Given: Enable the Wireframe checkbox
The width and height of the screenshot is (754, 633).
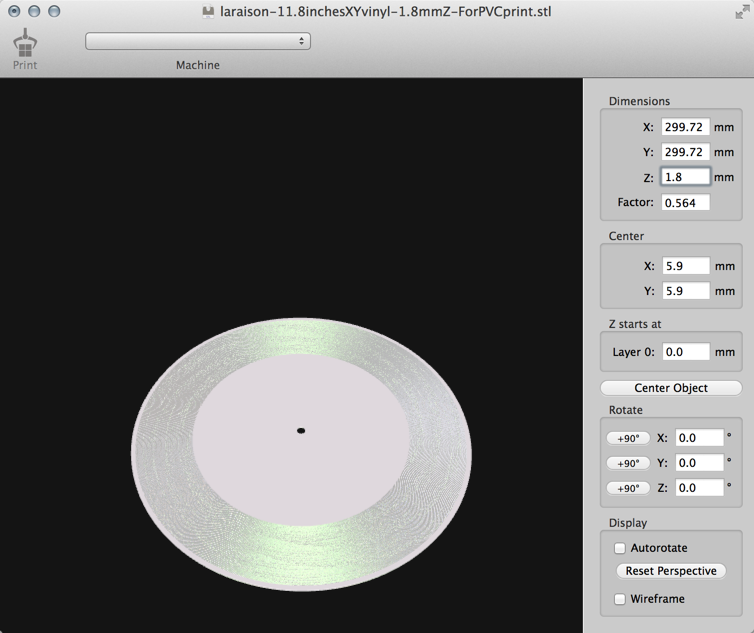Looking at the screenshot, I should (620, 599).
